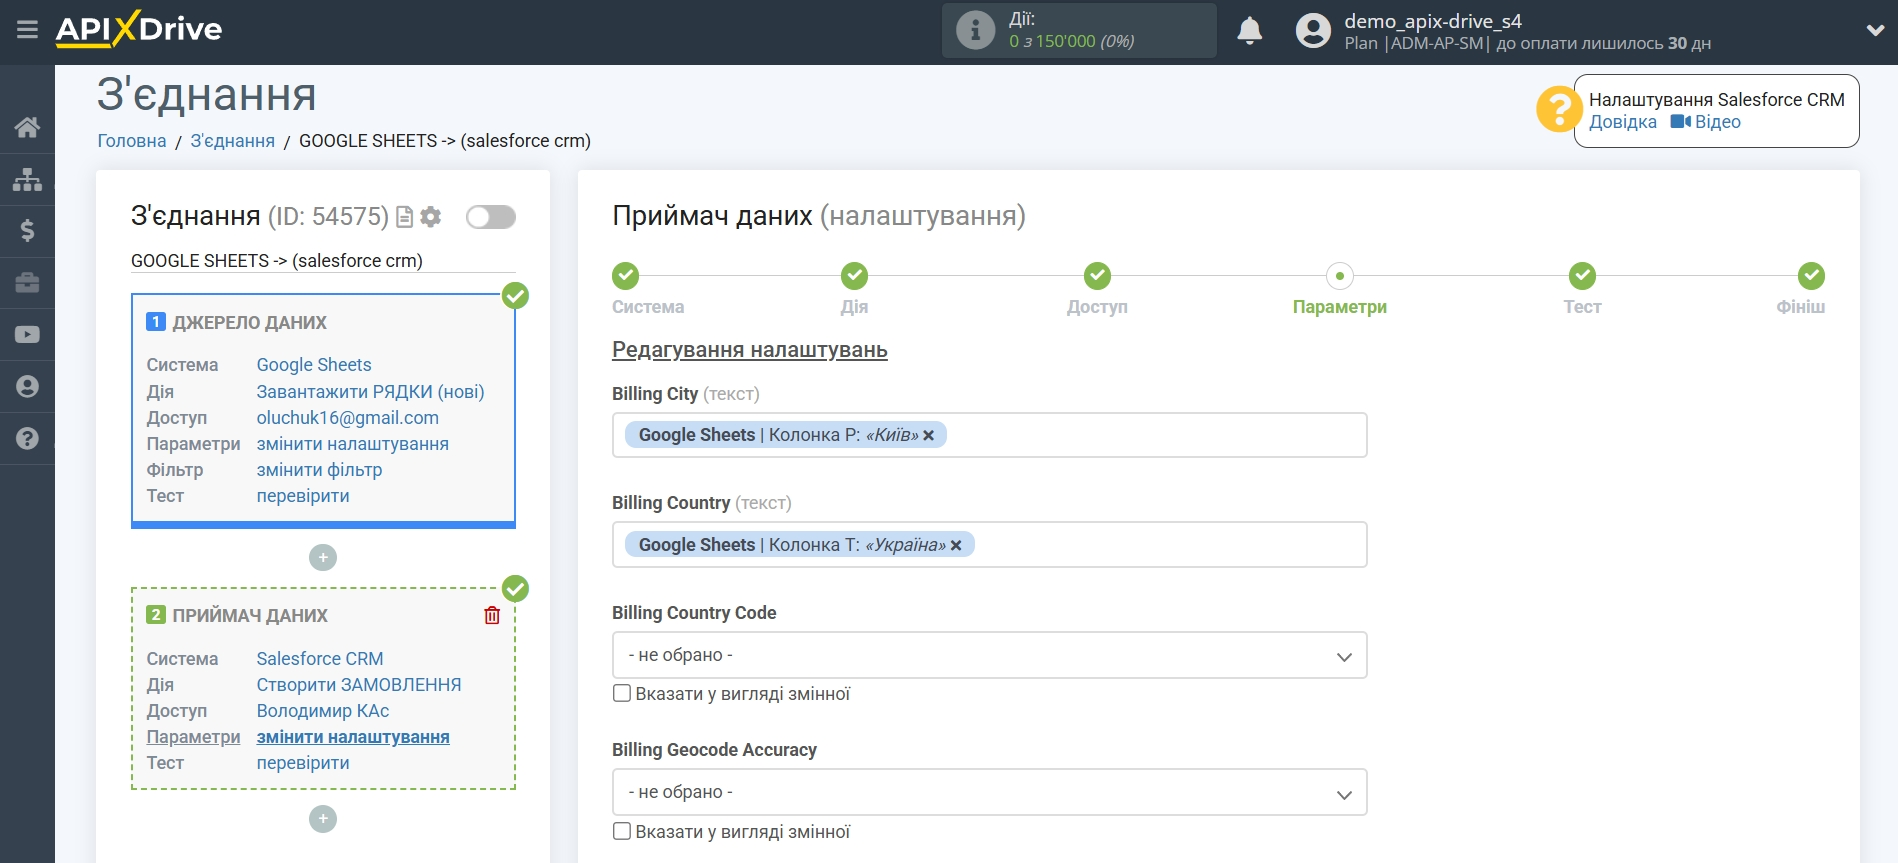The height and width of the screenshot is (863, 1898).
Task: Open the actions info icon
Action: tap(975, 30)
